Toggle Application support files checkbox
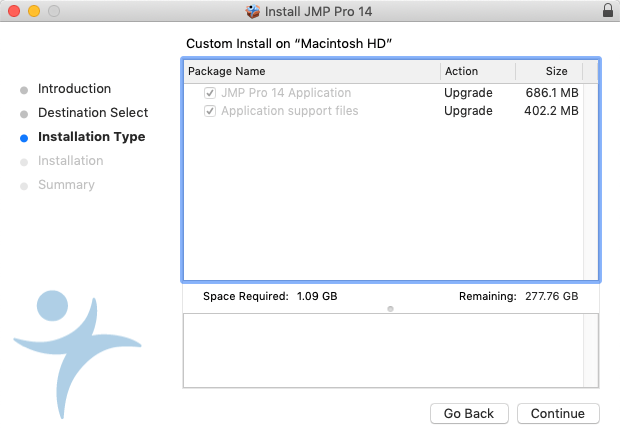This screenshot has height=430, width=620. click(210, 111)
